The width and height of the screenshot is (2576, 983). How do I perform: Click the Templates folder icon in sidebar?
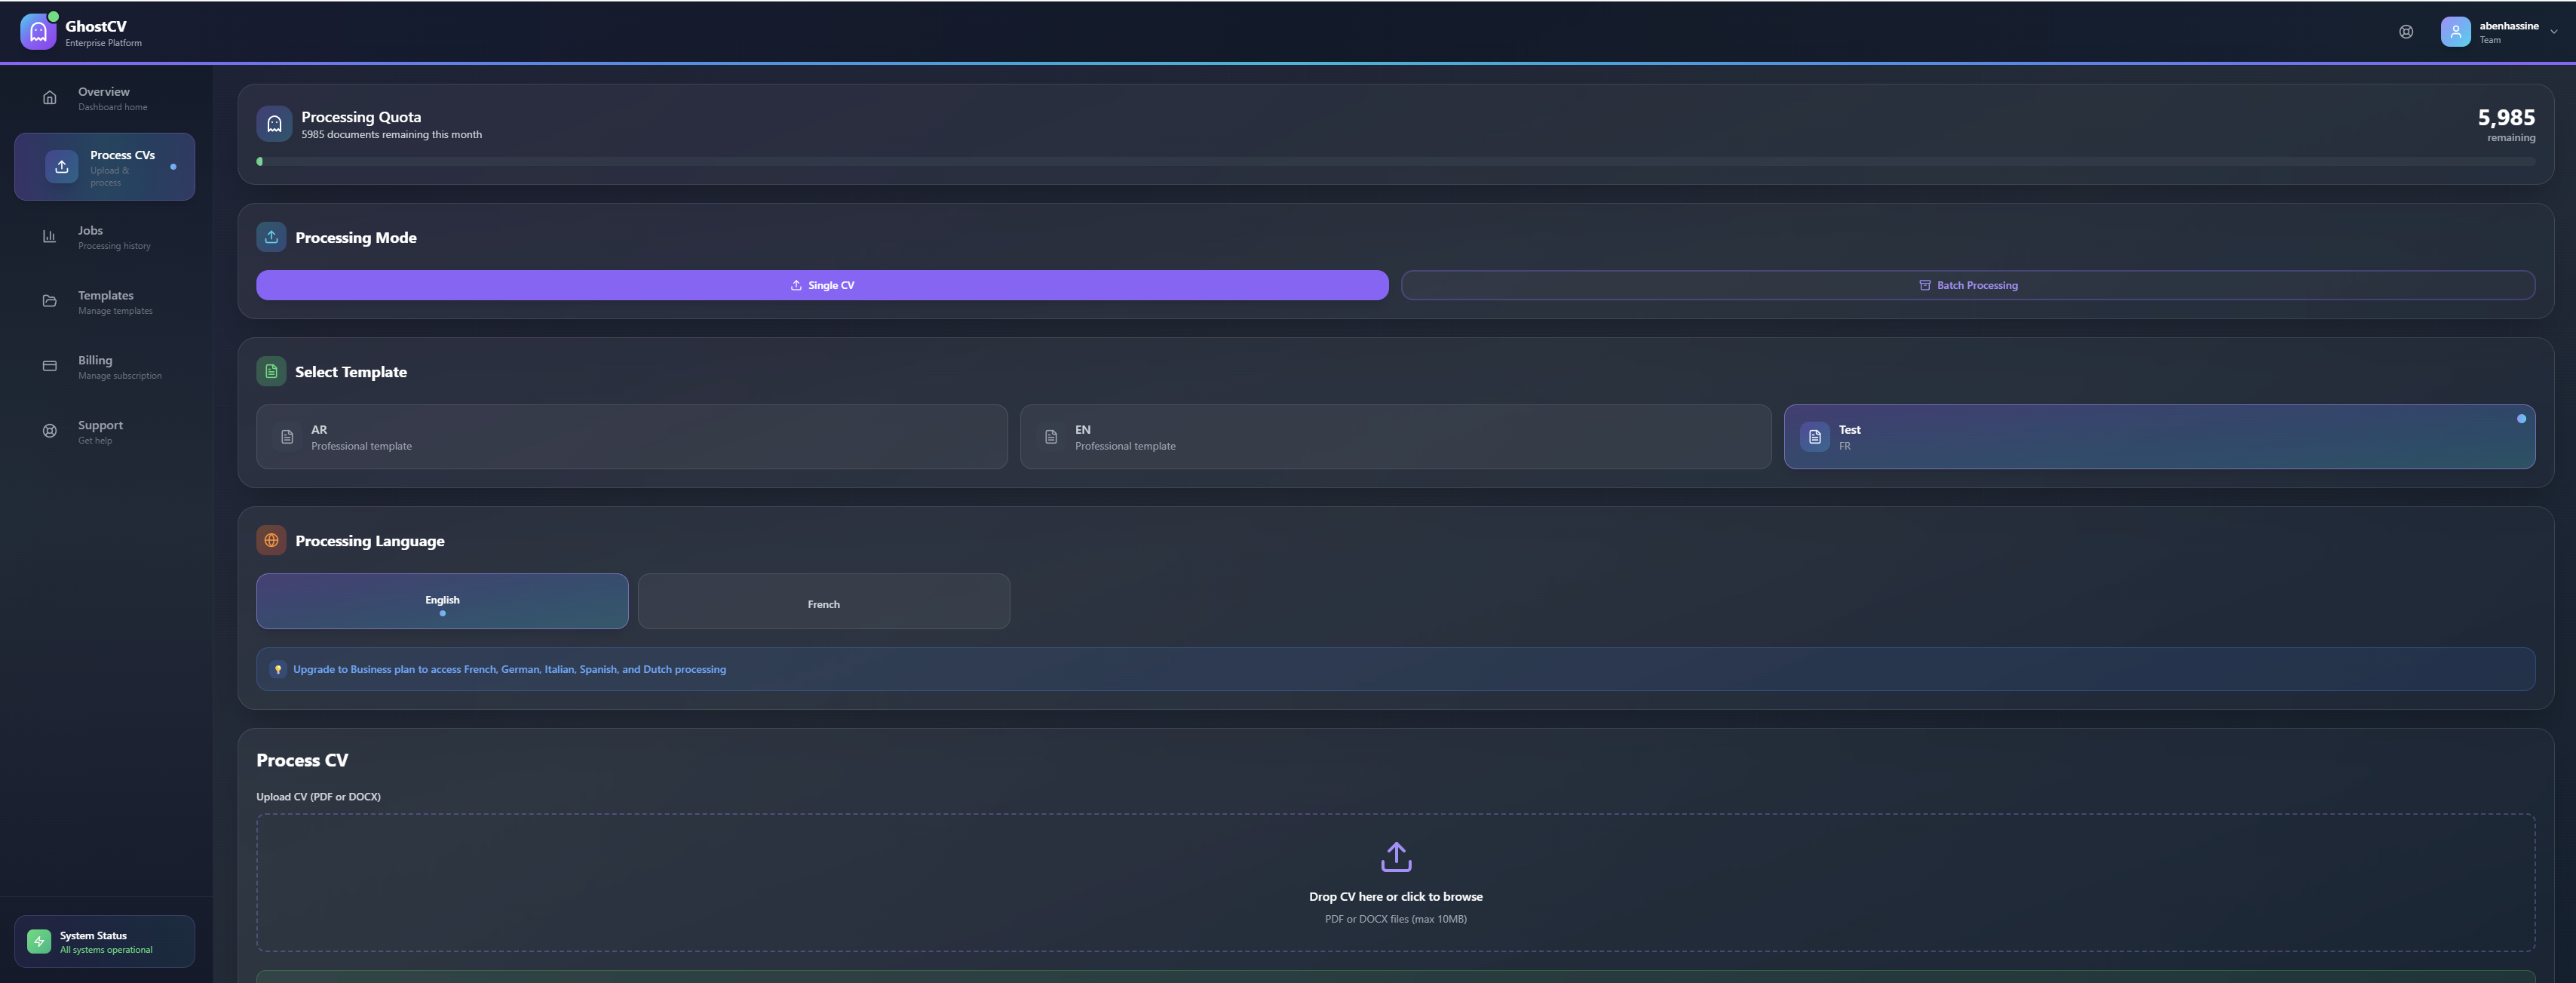(x=50, y=302)
